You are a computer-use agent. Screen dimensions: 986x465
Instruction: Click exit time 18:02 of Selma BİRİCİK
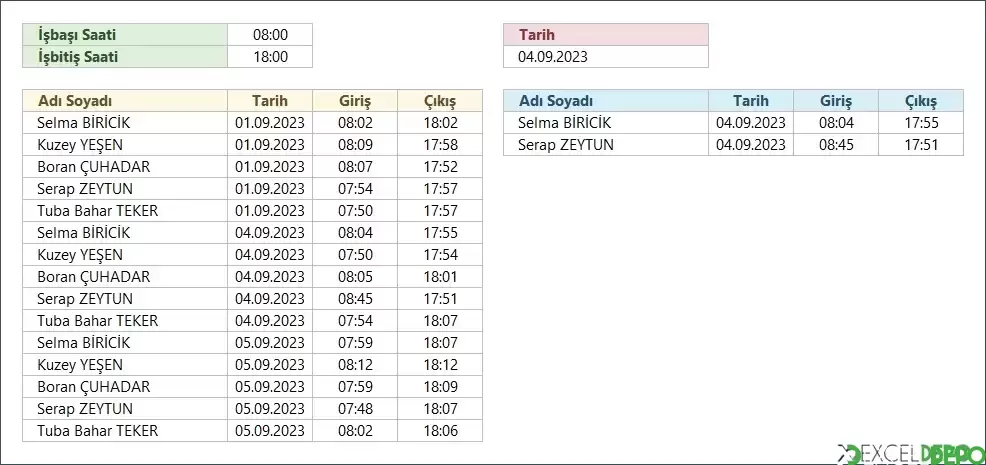[x=440, y=123]
